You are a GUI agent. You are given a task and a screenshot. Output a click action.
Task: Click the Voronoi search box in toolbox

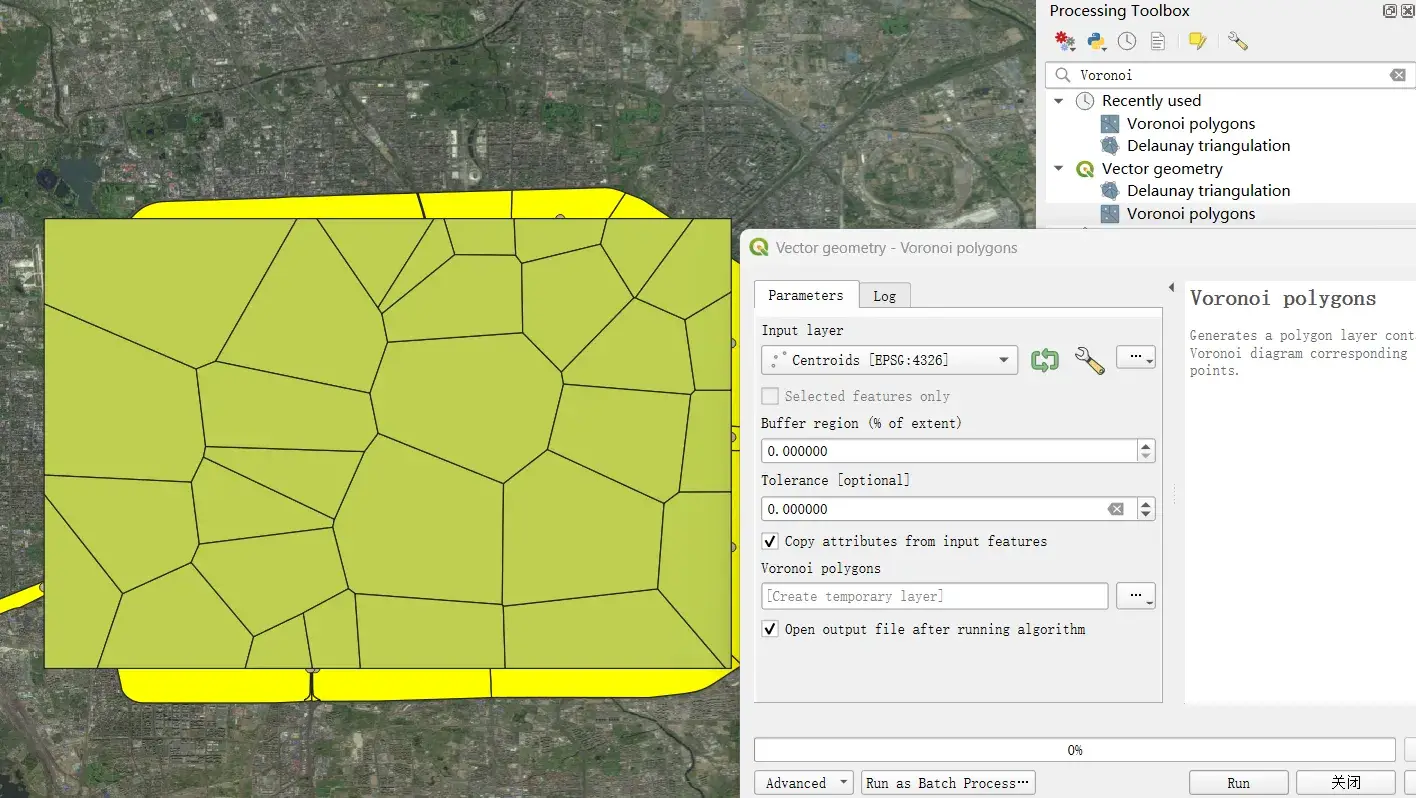pyautogui.click(x=1229, y=75)
